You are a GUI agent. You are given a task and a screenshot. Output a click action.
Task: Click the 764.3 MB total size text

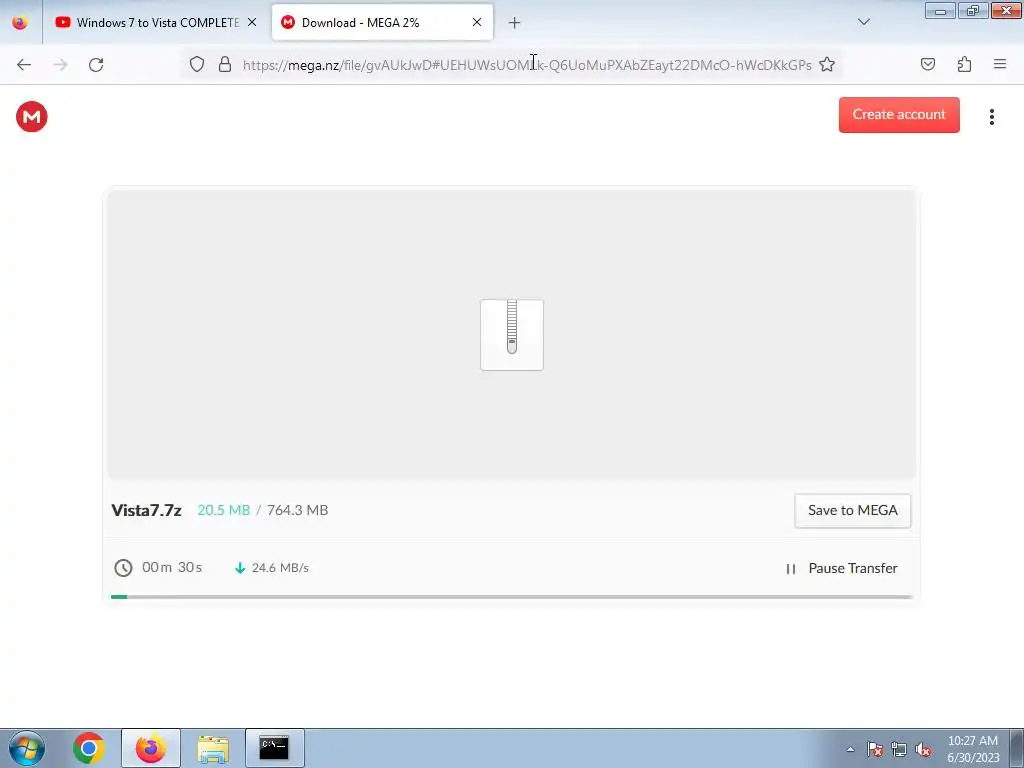click(x=297, y=510)
